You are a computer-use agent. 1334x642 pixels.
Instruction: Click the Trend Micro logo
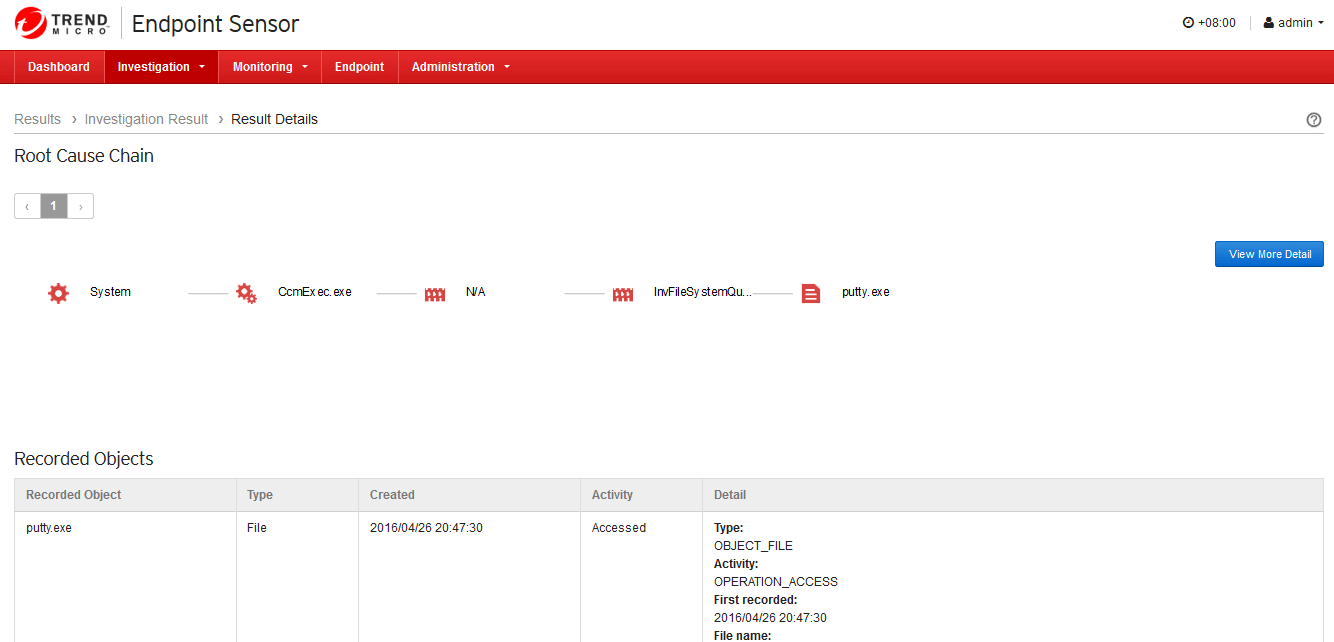61,23
